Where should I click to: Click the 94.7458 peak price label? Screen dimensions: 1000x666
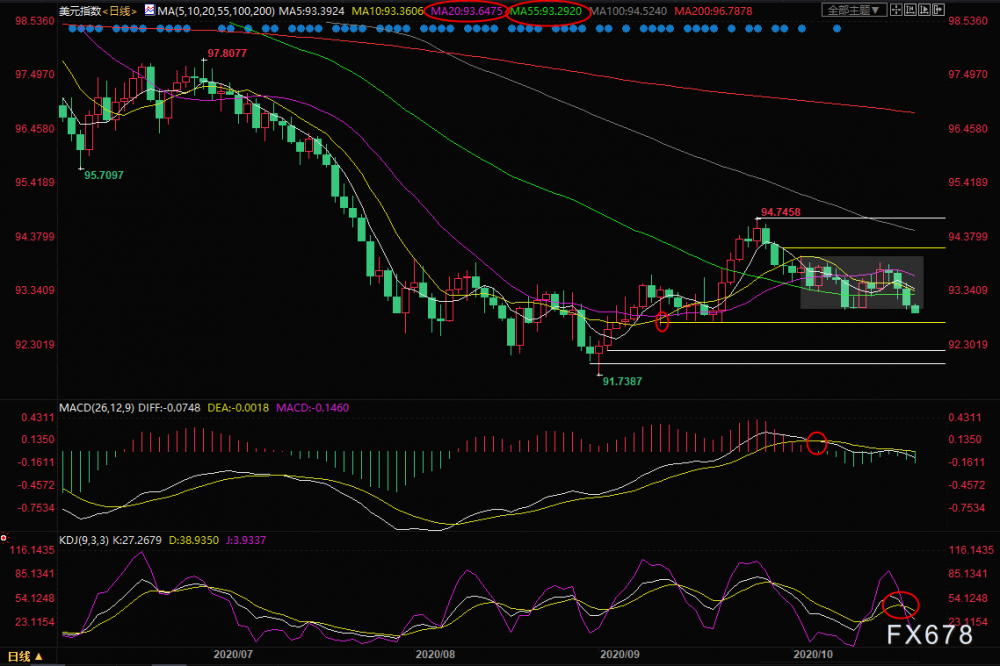tap(781, 212)
